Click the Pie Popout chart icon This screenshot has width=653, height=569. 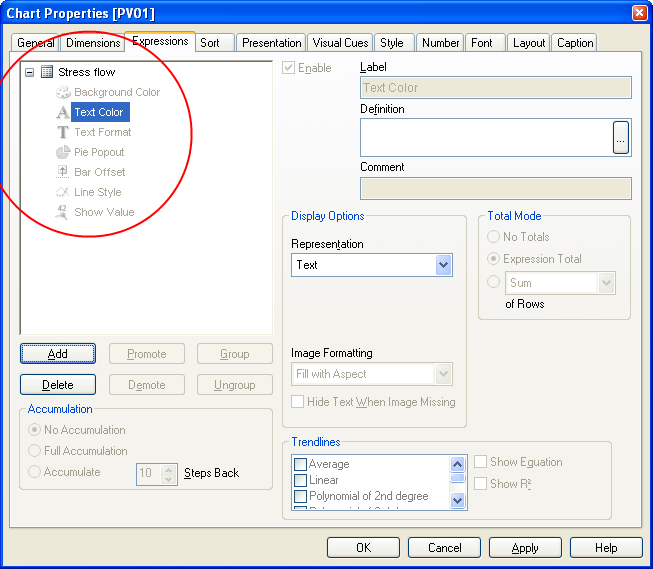pos(63,152)
